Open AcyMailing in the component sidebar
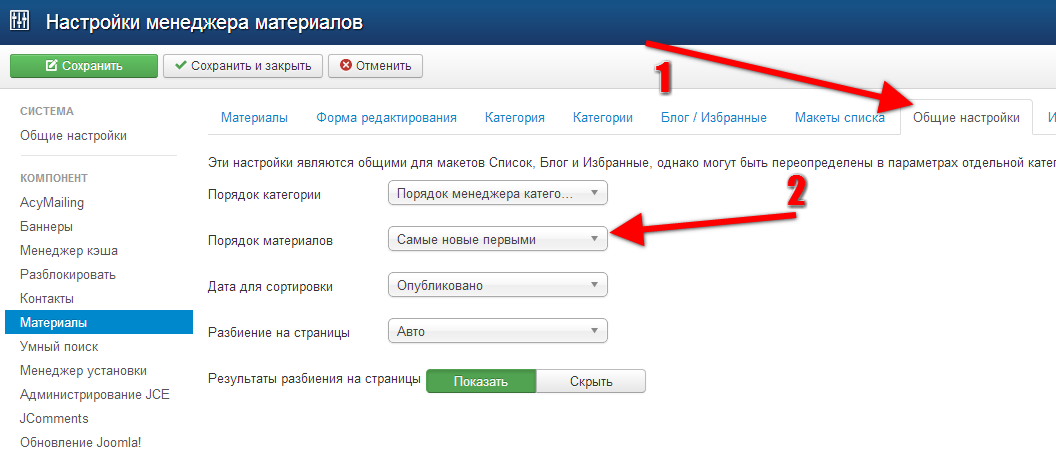 tap(52, 202)
